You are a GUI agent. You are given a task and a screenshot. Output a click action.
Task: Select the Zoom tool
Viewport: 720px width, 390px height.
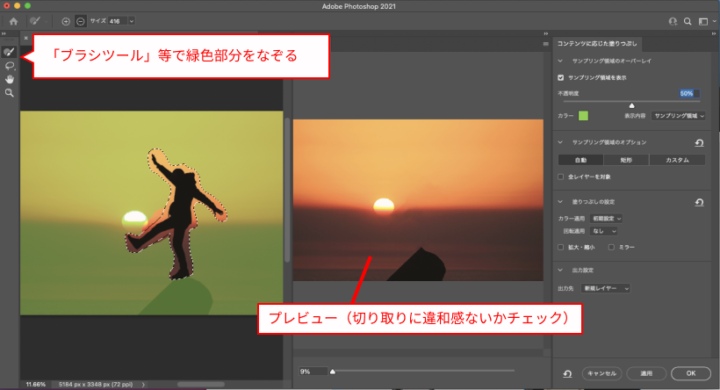point(9,93)
